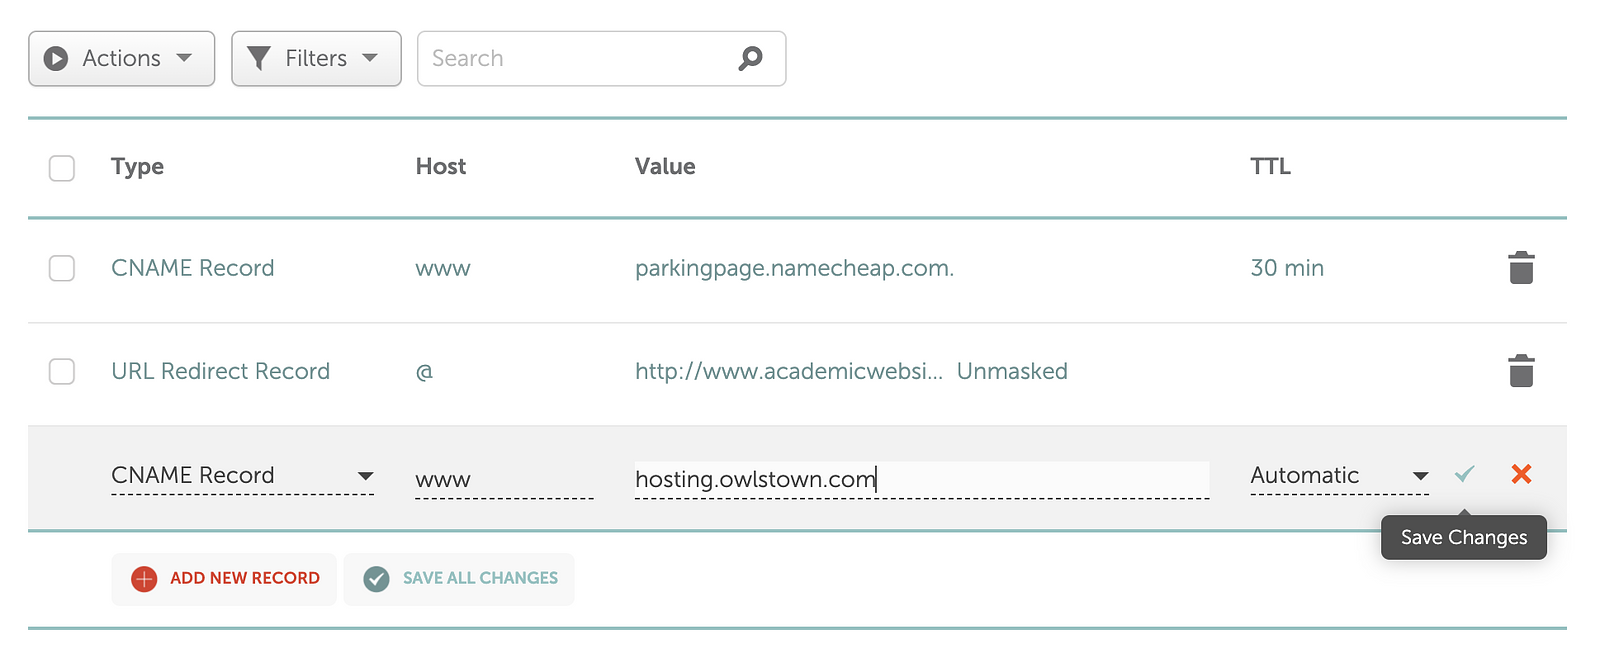Image resolution: width=1600 pixels, height=672 pixels.
Task: Click the @ host in redirect row
Action: click(x=424, y=372)
